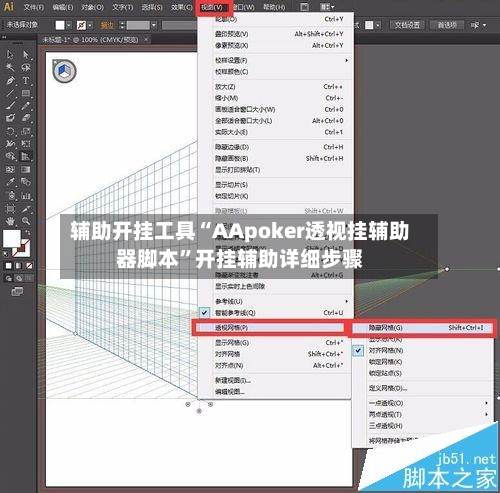Adjust the stroke weight stepper arrows
The height and width of the screenshot is (493, 500).
pyautogui.click(x=122, y=25)
